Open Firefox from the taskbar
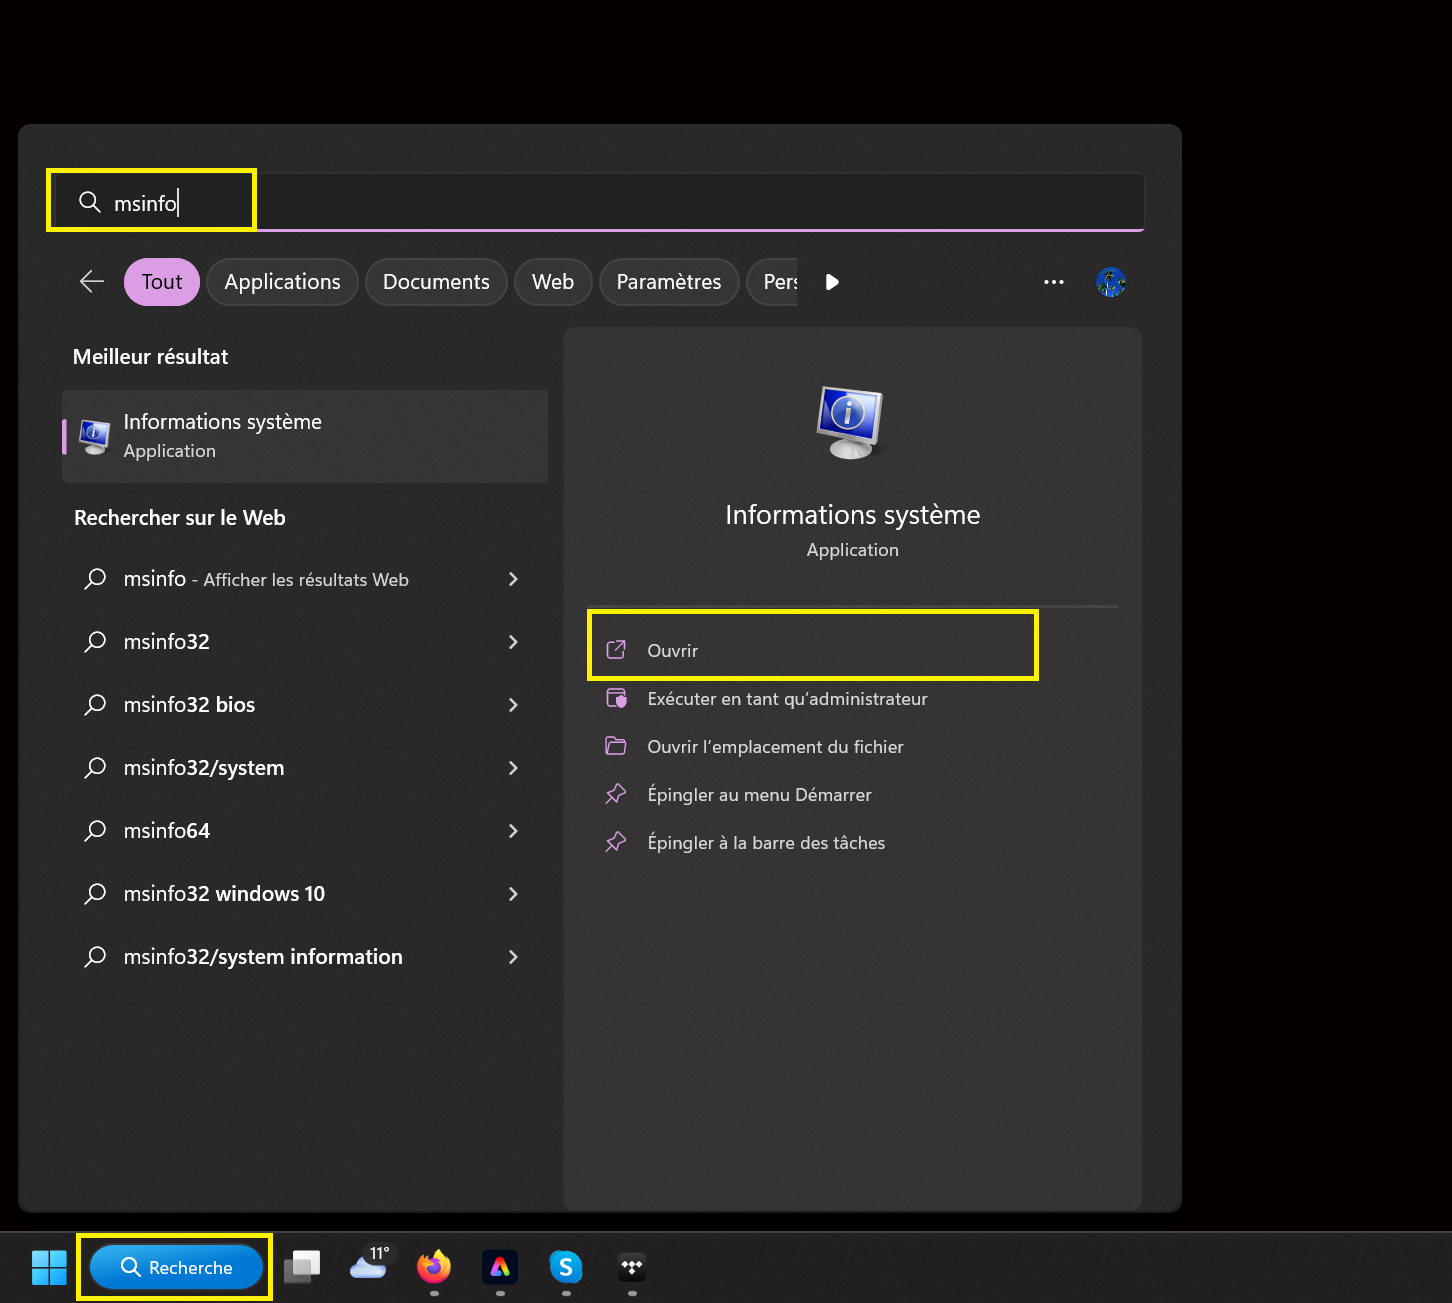The width and height of the screenshot is (1452, 1303). tap(434, 1267)
